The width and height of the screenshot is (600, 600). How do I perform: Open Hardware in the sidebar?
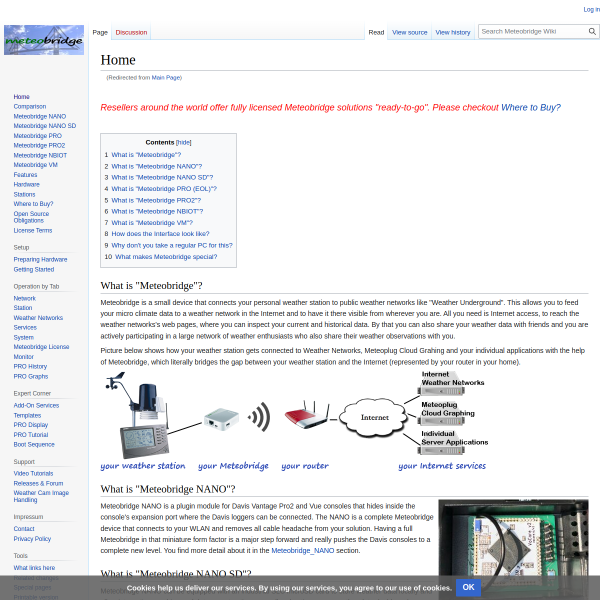click(26, 184)
